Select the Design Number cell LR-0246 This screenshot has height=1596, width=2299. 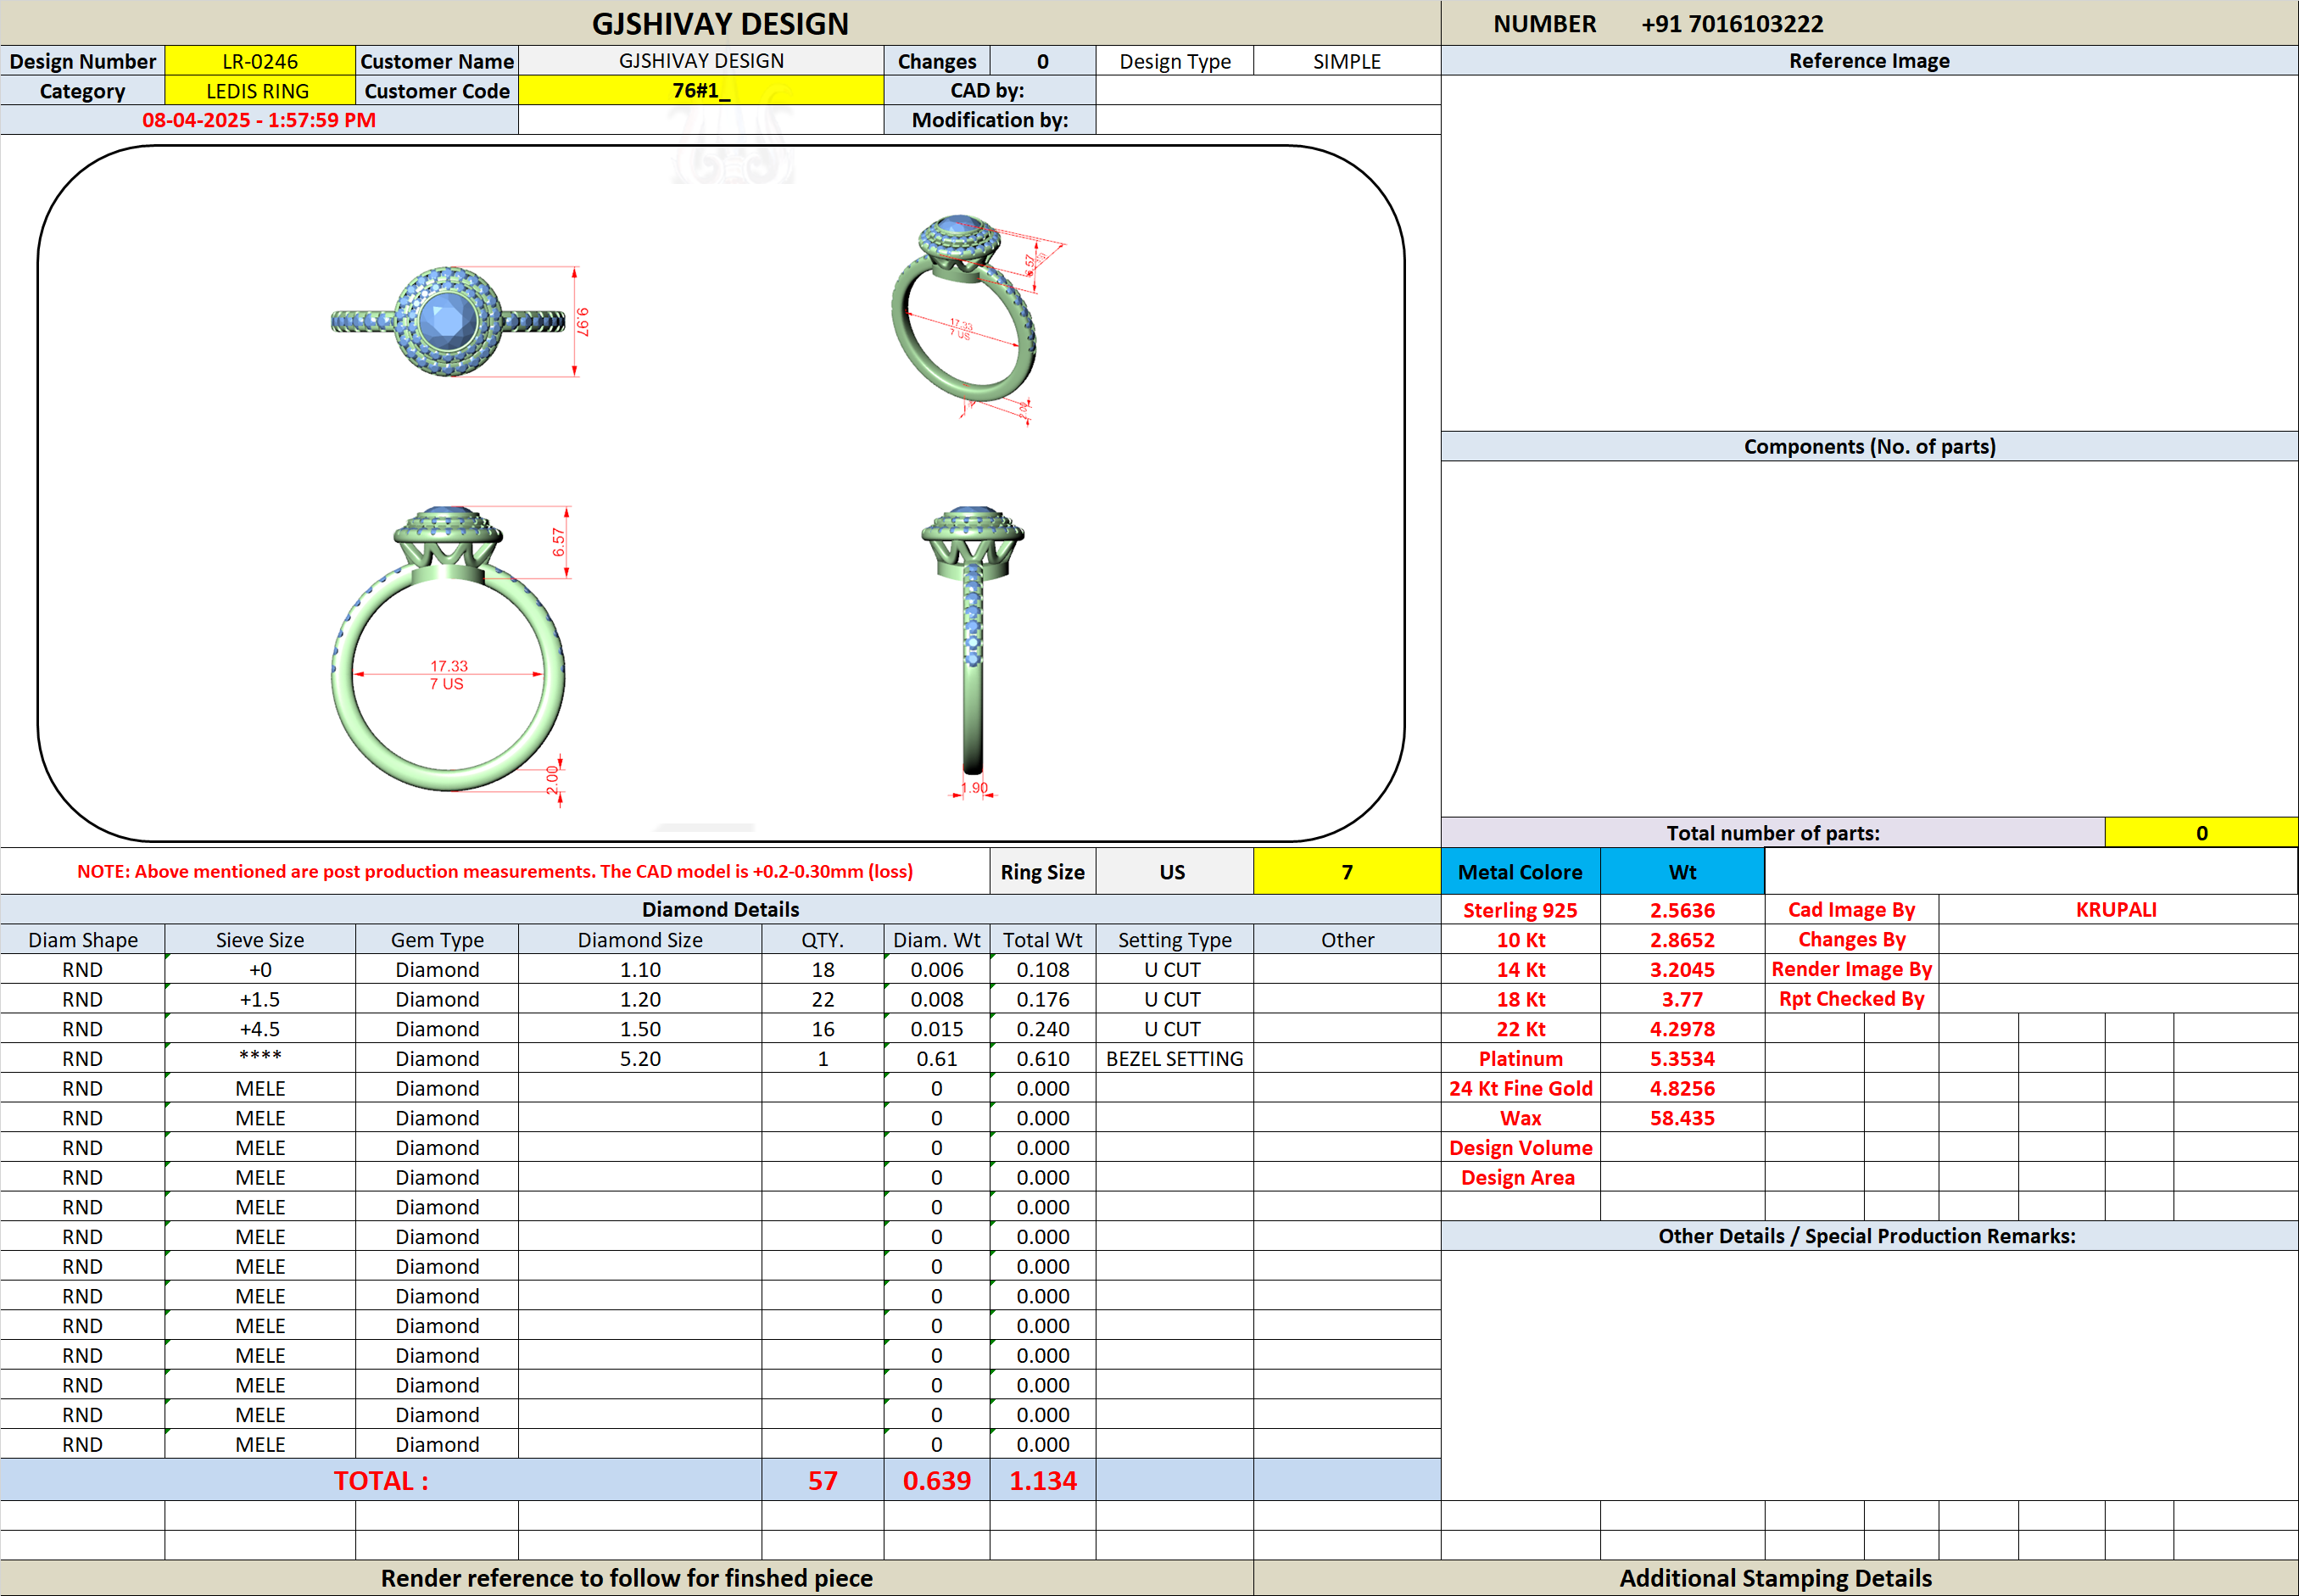coord(260,61)
